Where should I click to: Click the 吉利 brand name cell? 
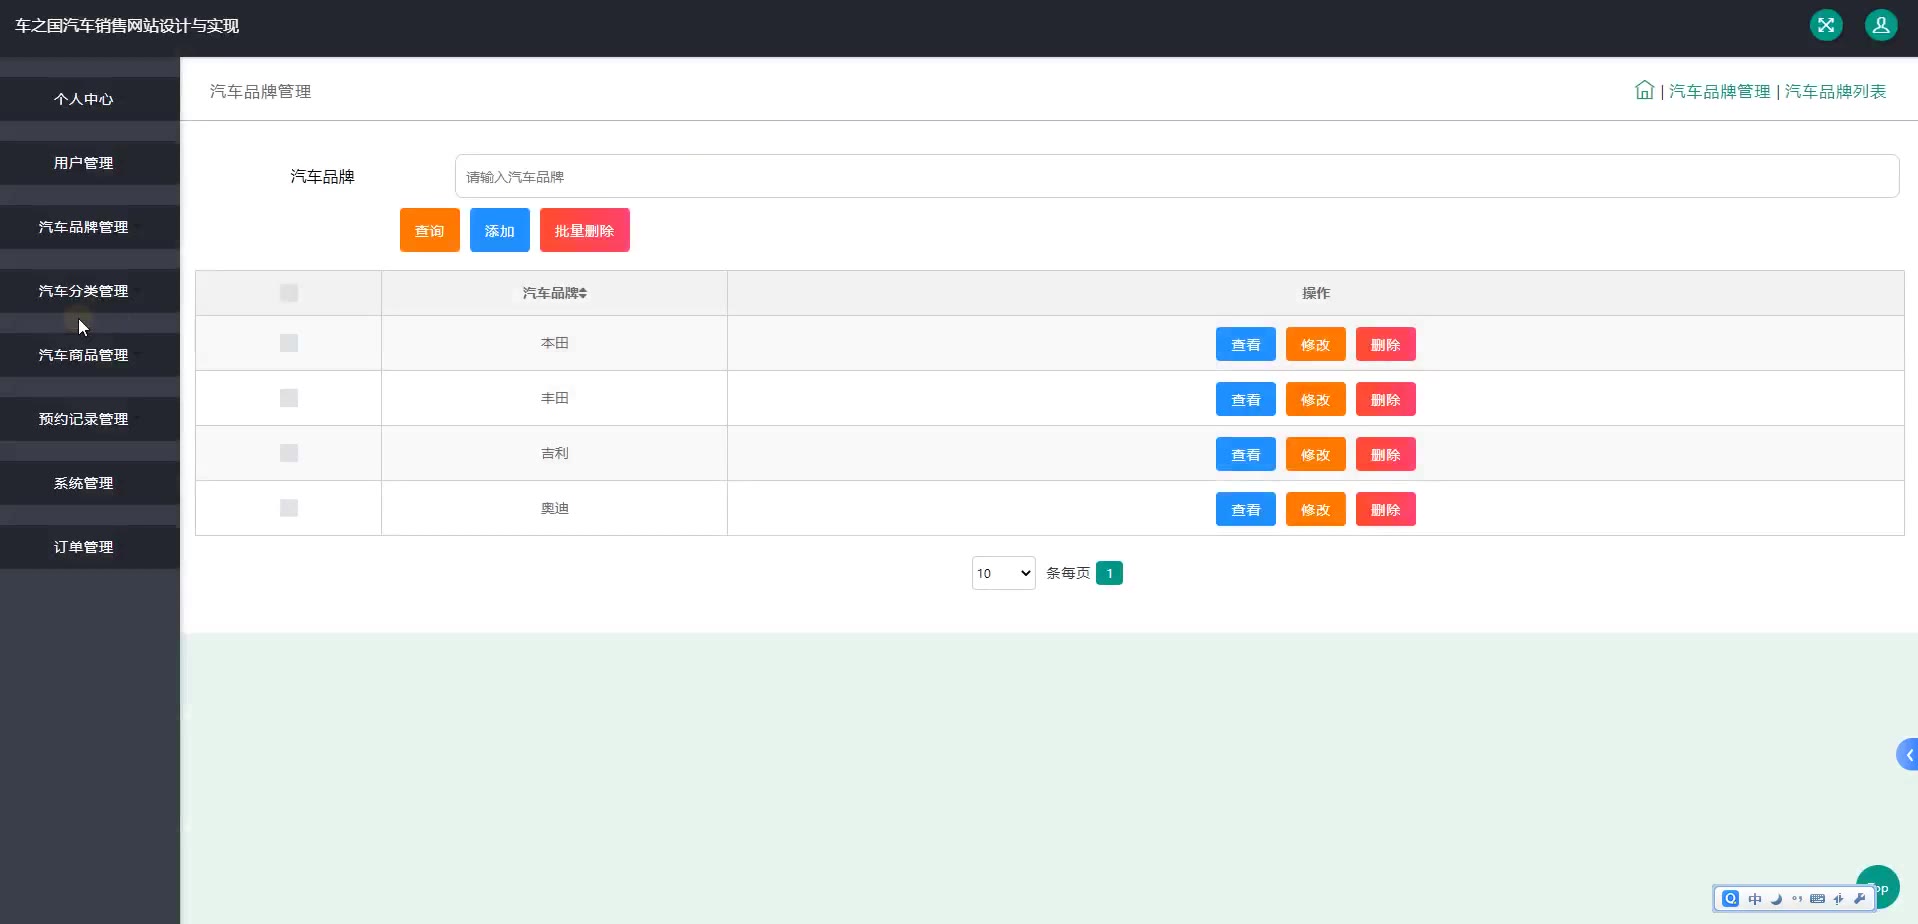(x=555, y=453)
